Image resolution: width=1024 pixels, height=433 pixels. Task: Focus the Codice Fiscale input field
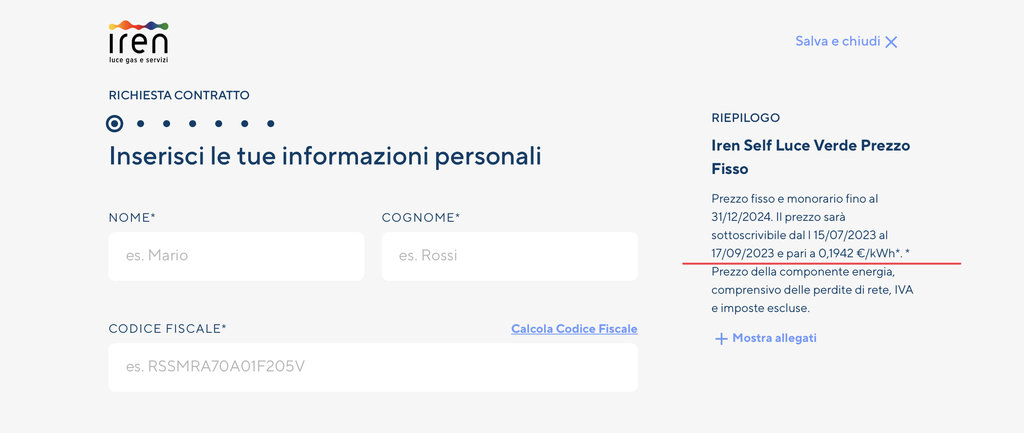(373, 367)
